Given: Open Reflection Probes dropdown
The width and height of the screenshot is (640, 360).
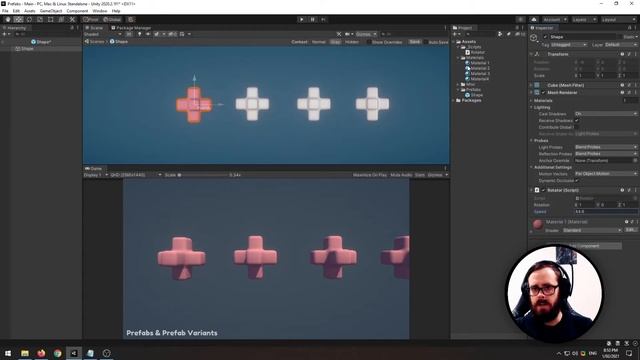Looking at the screenshot, I should coord(606,153).
